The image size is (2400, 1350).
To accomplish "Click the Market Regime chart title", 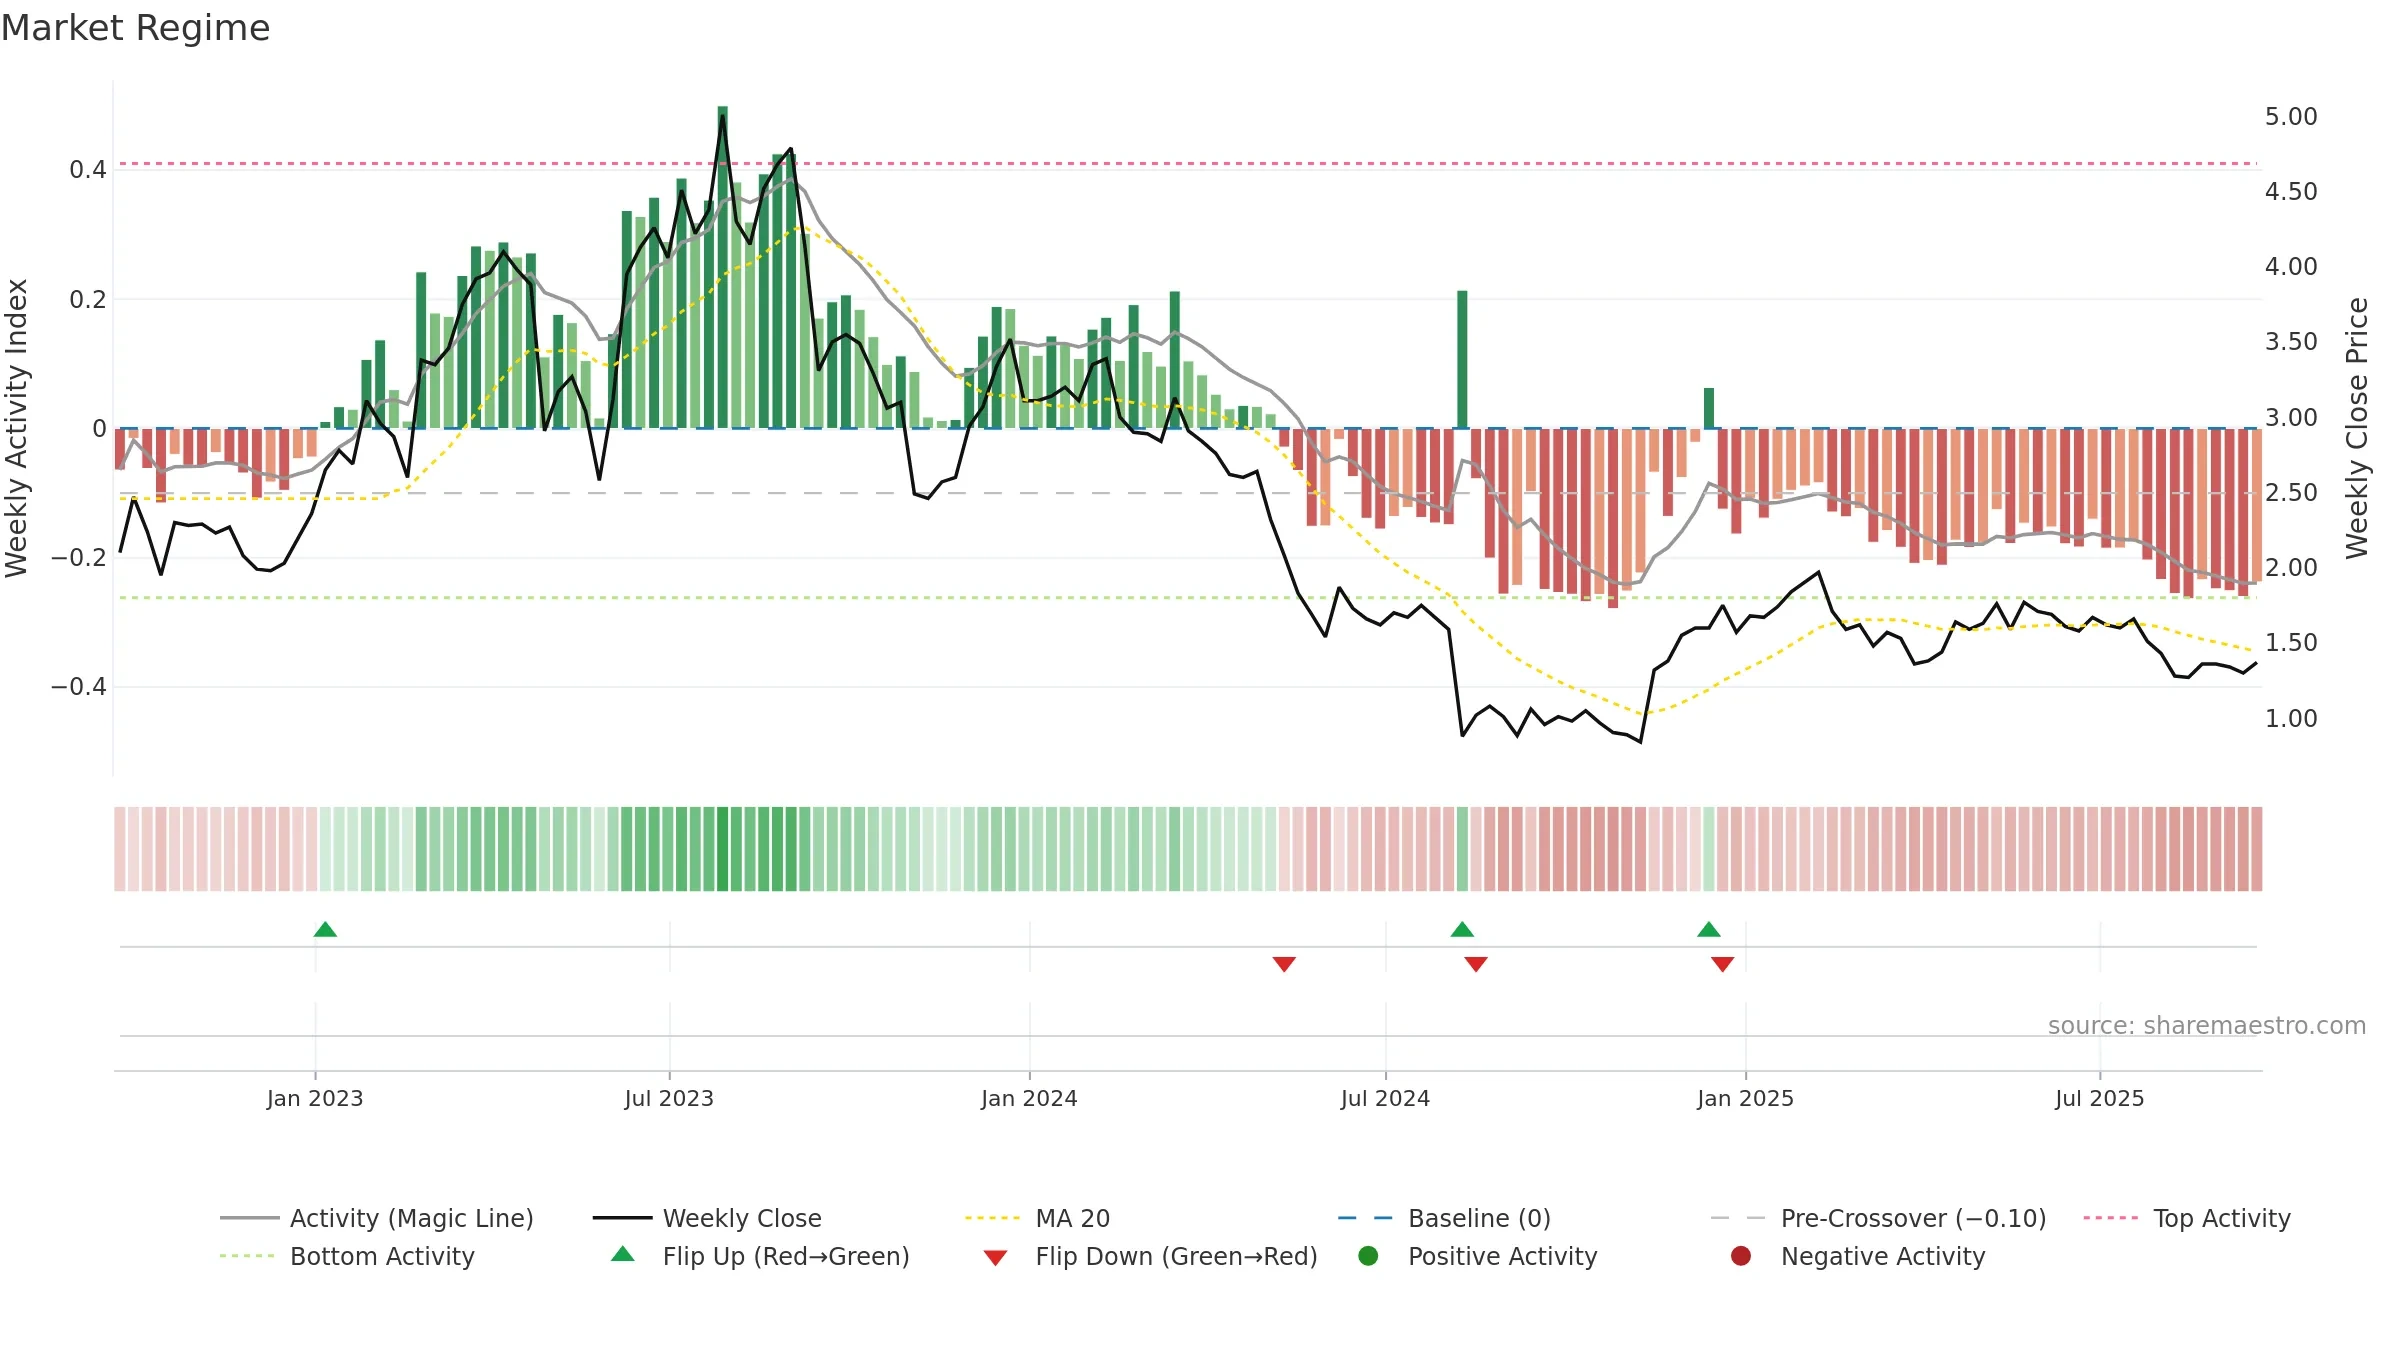I will pos(136,28).
